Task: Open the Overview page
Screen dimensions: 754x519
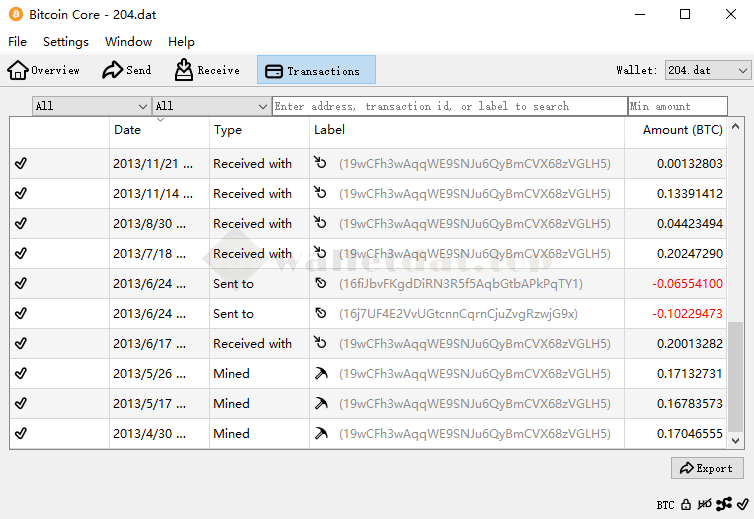Action: pos(44,70)
